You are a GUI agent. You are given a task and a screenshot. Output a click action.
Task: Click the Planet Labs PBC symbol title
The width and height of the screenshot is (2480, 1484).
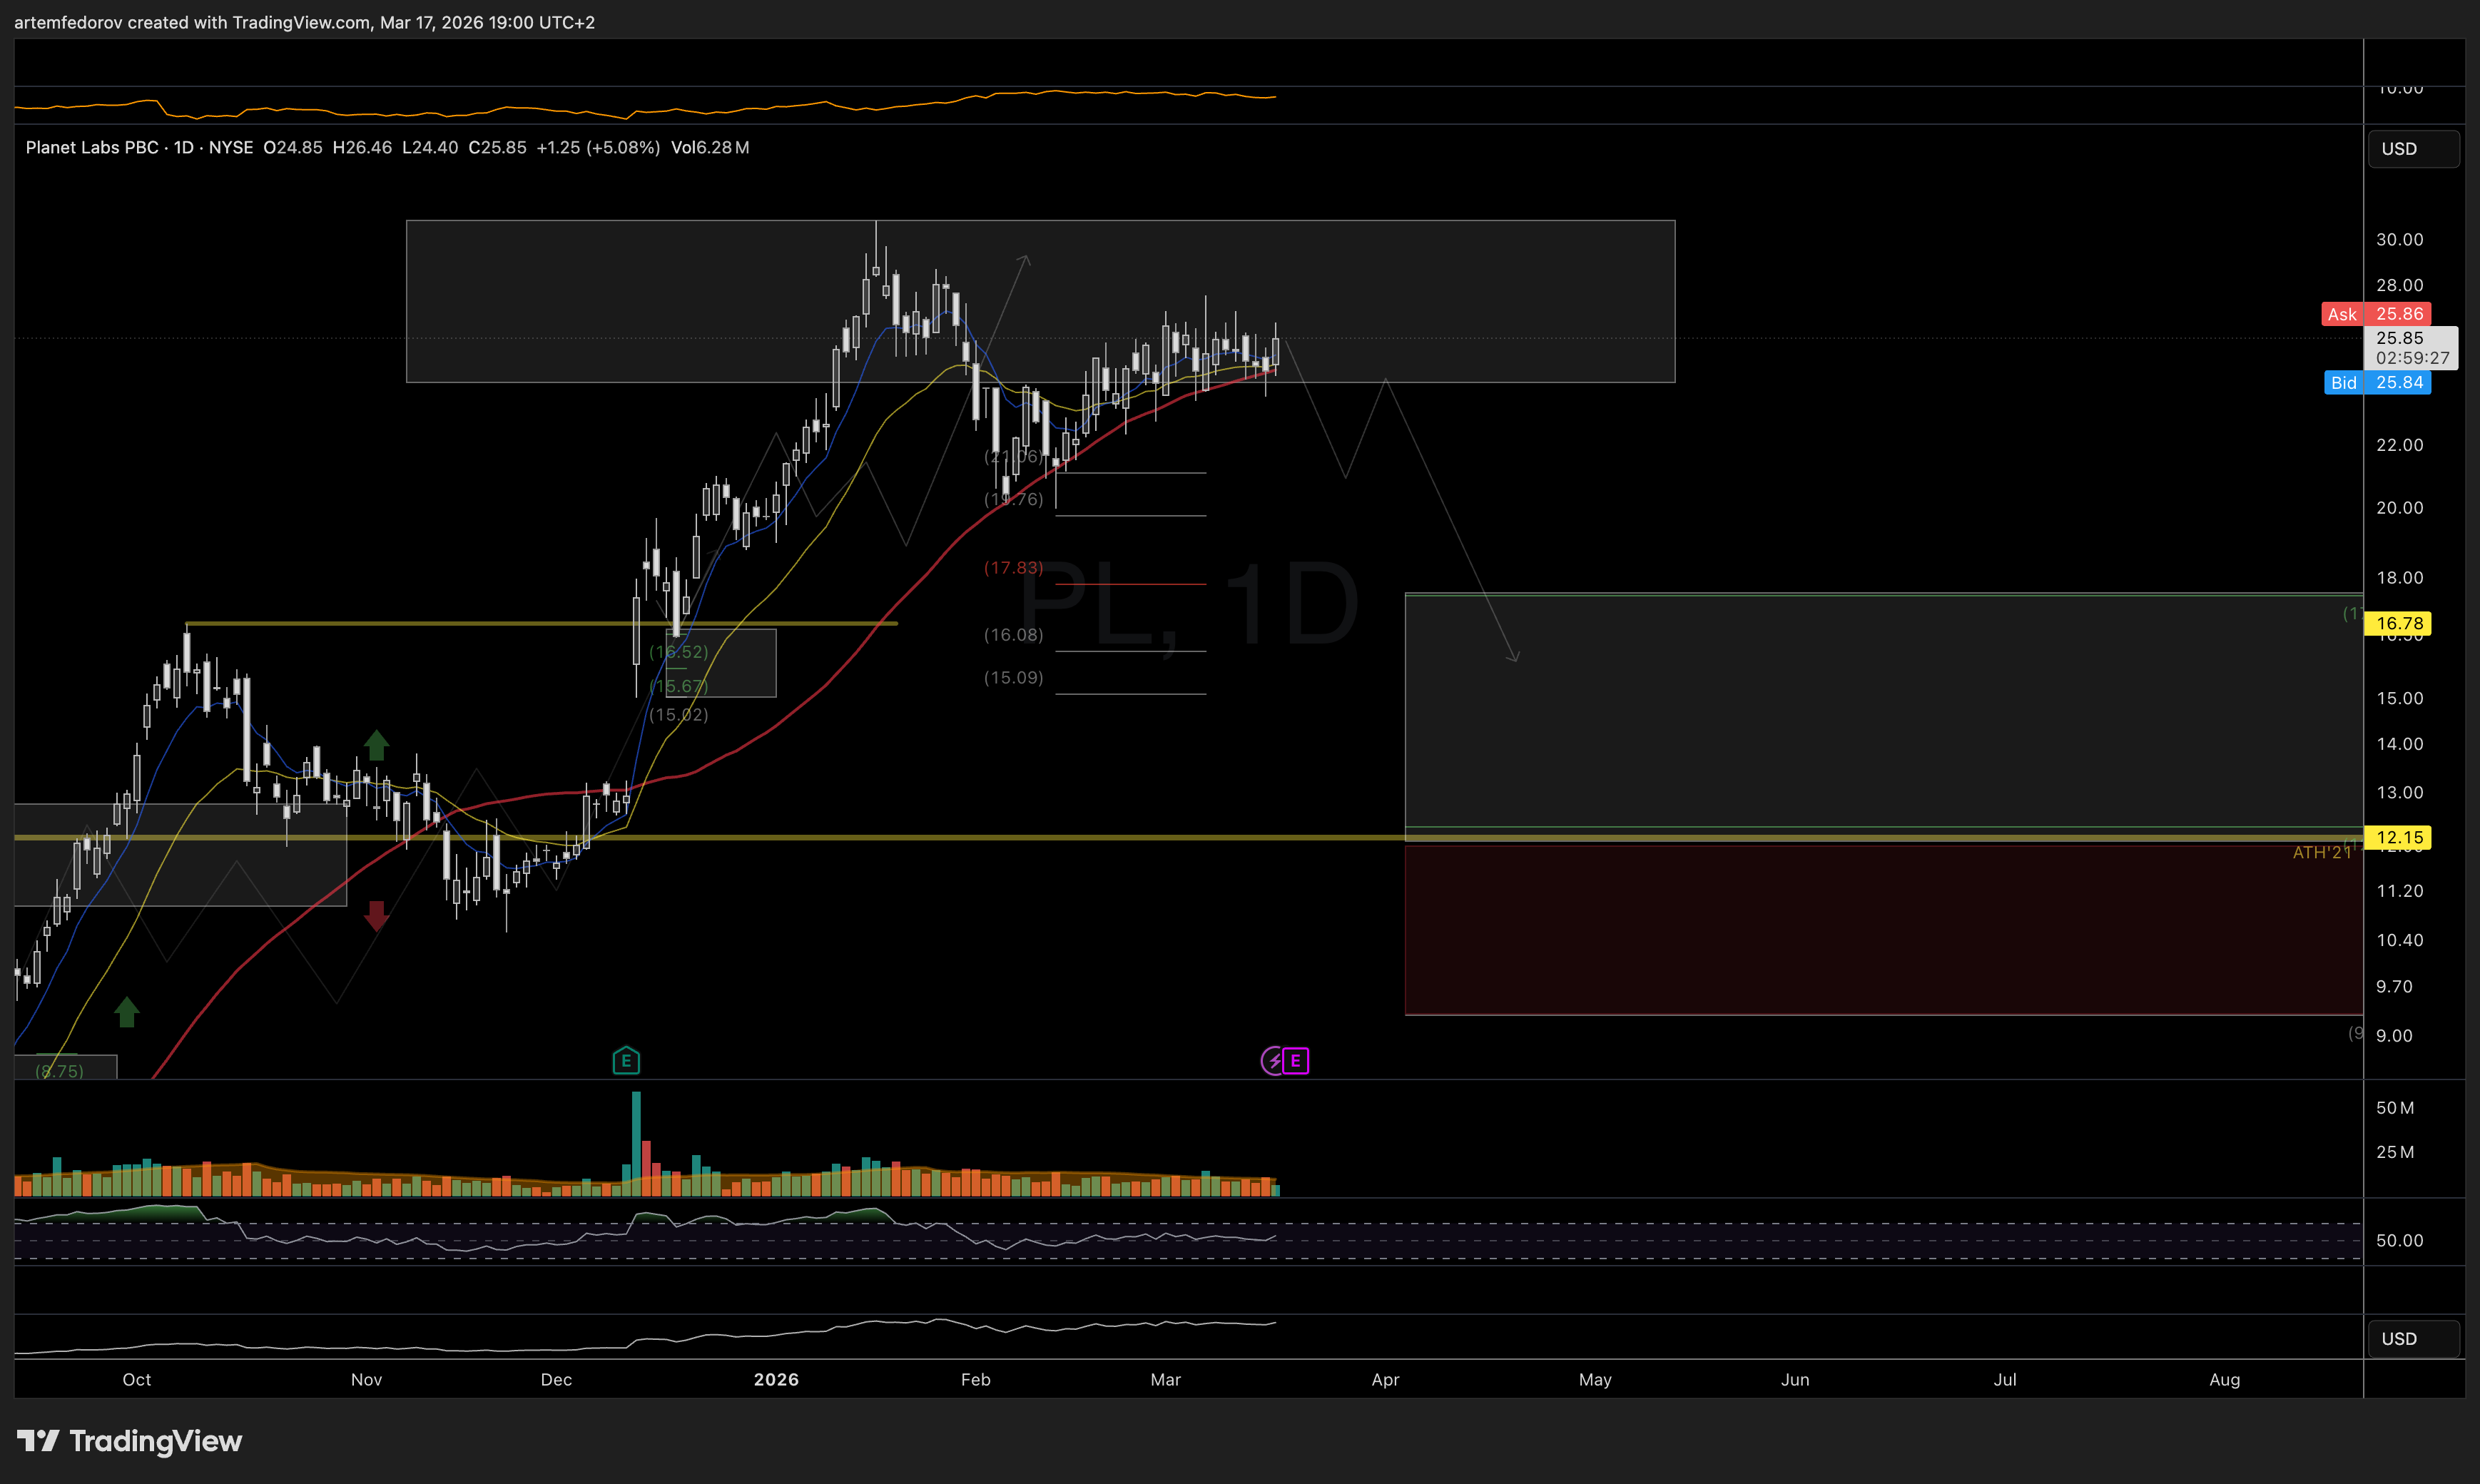point(139,148)
